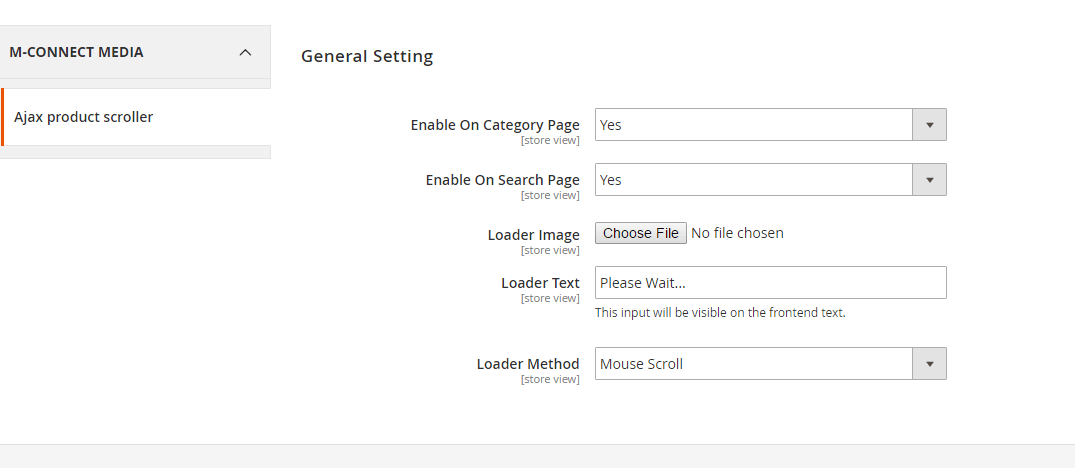Collapse the M-CONNECT MEDIA chevron arrow
Screen dimensions: 1075x468
pos(245,52)
